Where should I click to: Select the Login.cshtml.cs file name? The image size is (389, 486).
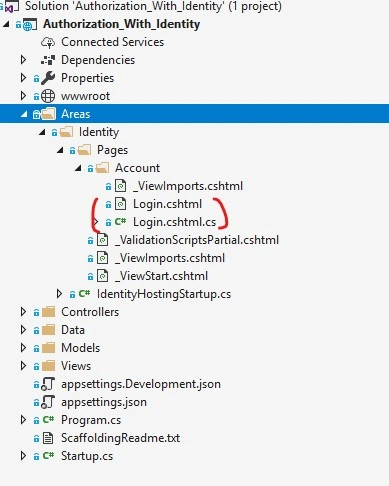point(174,222)
